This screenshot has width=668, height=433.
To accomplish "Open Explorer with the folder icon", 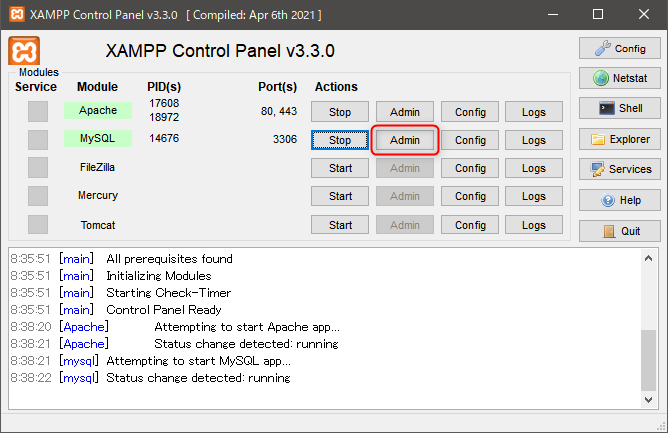I will 598,139.
